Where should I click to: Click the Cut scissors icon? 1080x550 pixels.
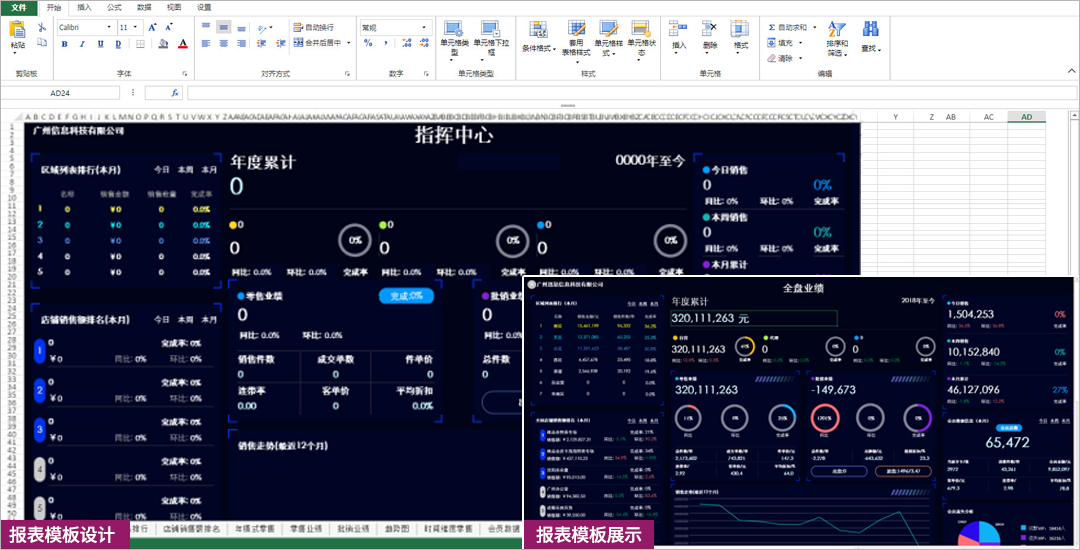[42, 27]
